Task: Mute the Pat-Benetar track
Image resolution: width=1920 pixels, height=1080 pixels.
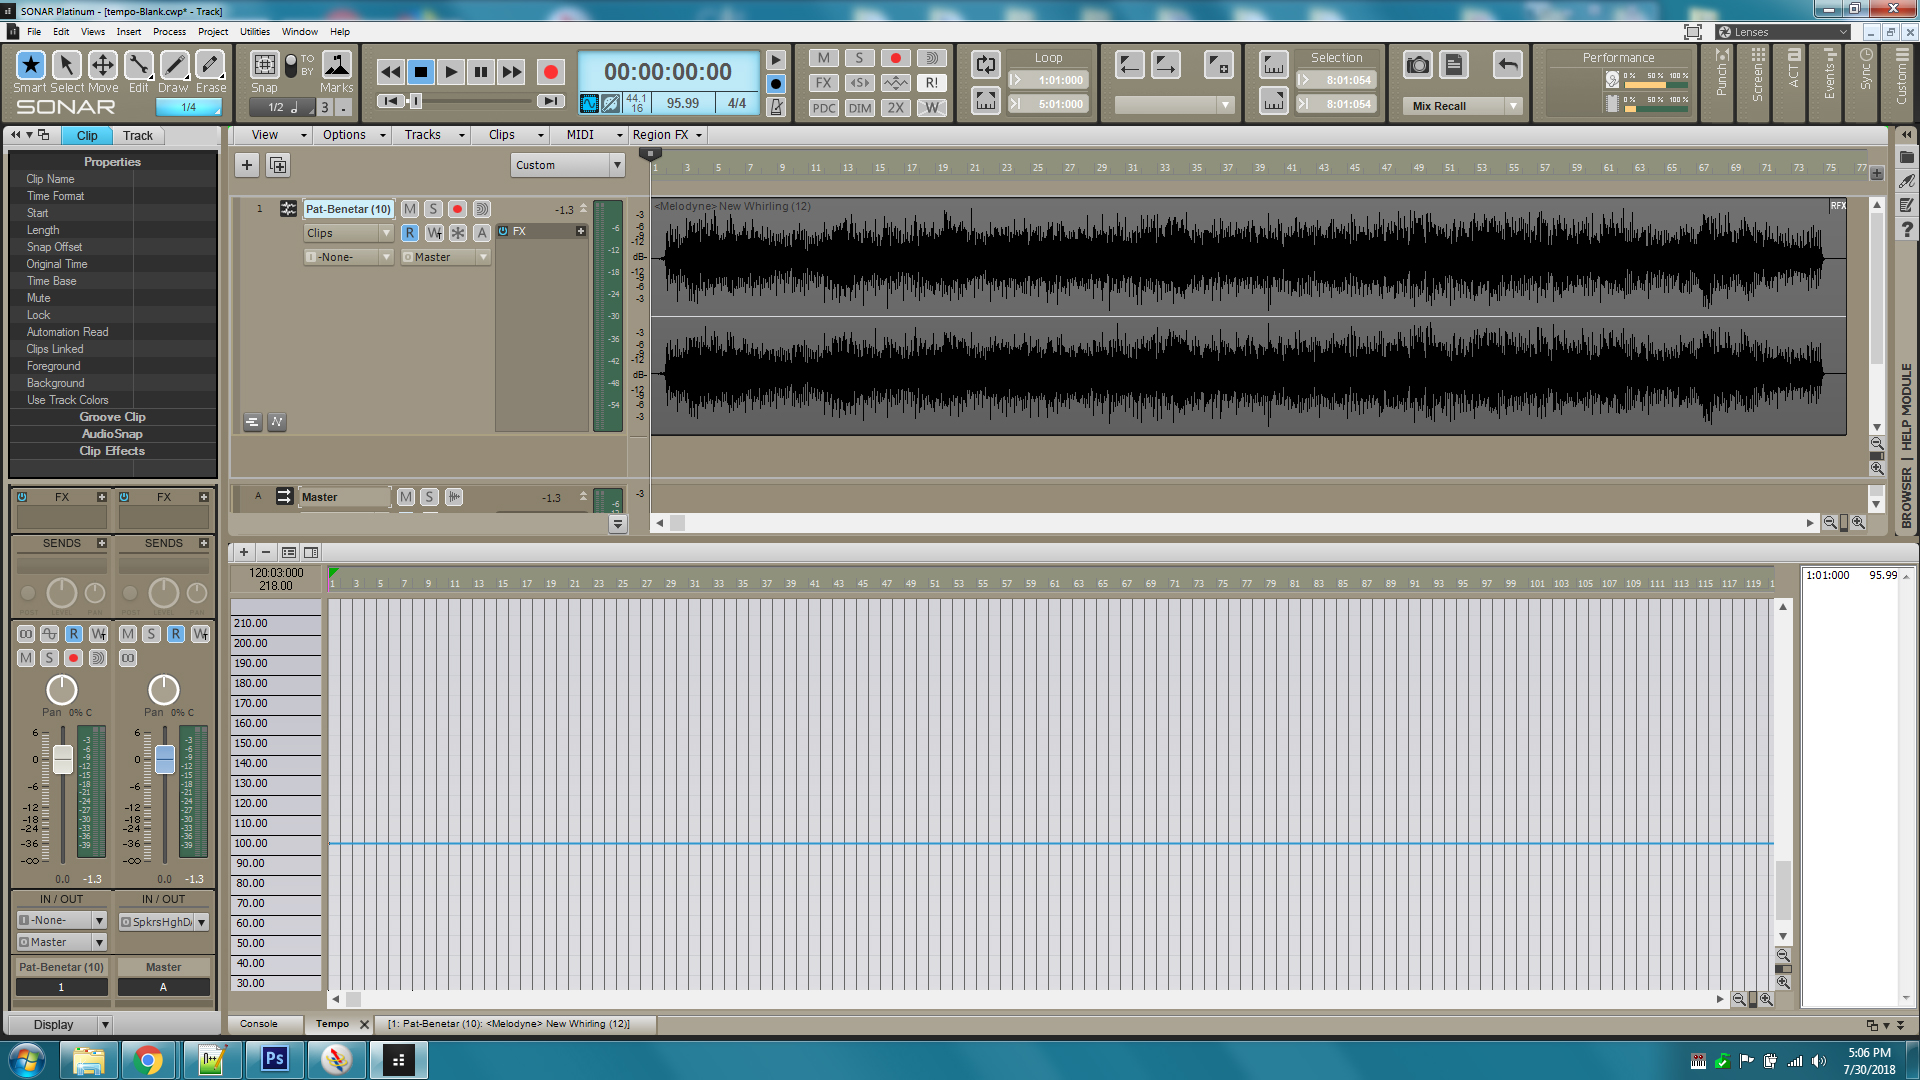Action: click(x=410, y=209)
